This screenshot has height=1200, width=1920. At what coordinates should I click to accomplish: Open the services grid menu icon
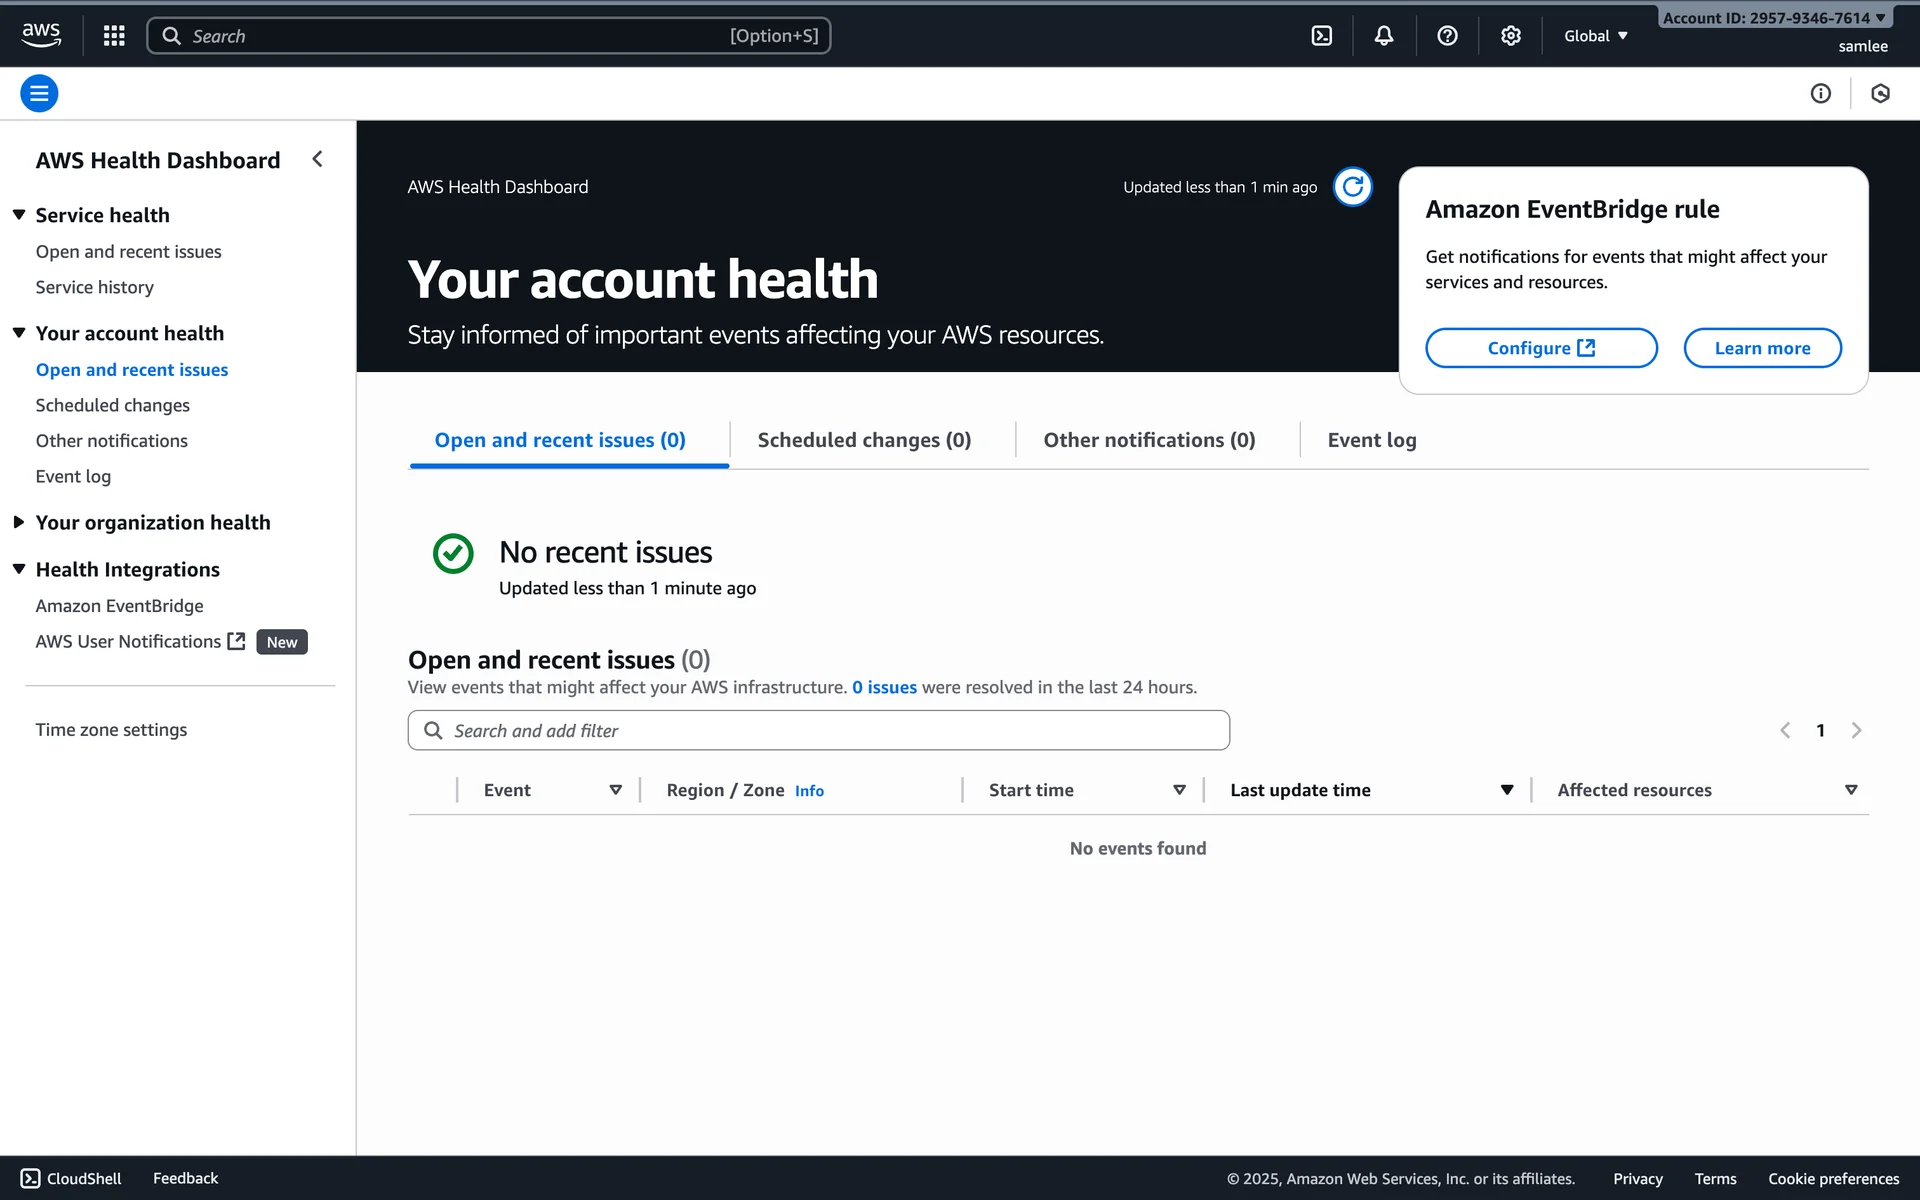click(114, 36)
